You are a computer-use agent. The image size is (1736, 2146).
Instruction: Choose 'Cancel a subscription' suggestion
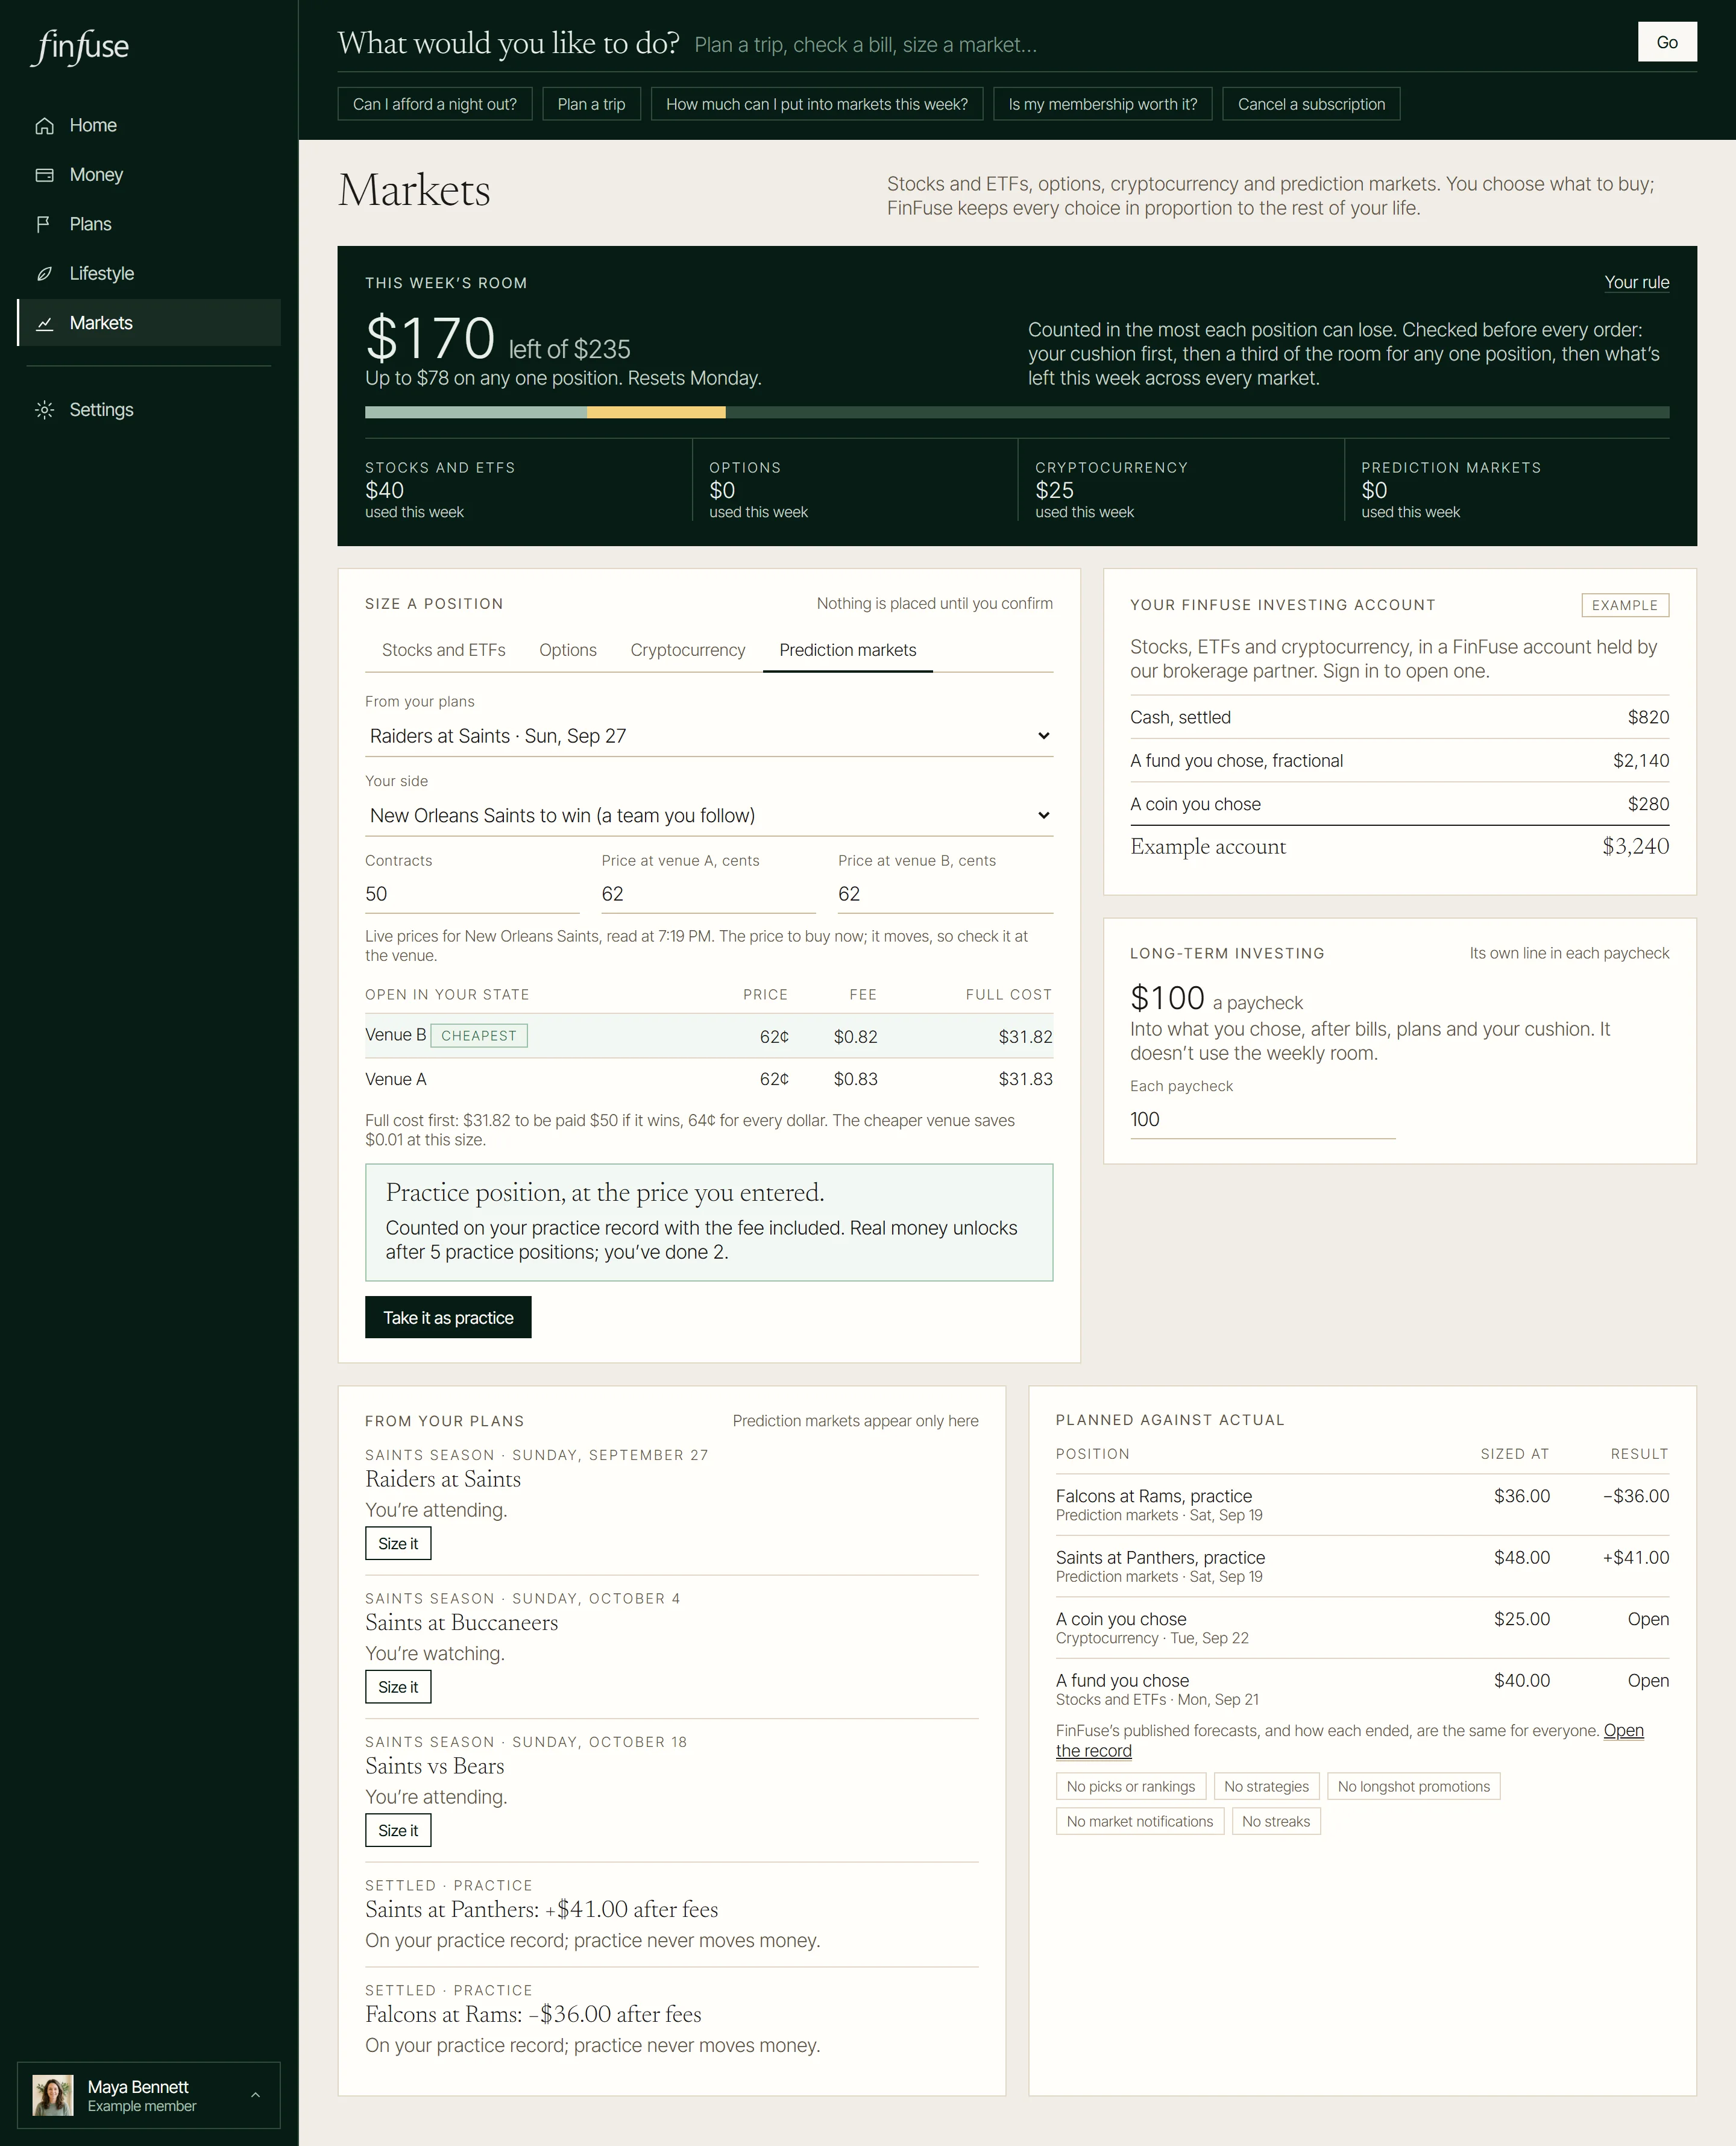click(x=1311, y=104)
